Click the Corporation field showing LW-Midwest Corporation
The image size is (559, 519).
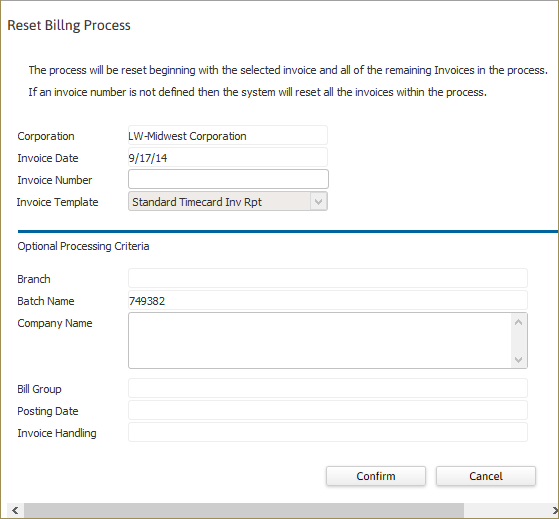[228, 135]
